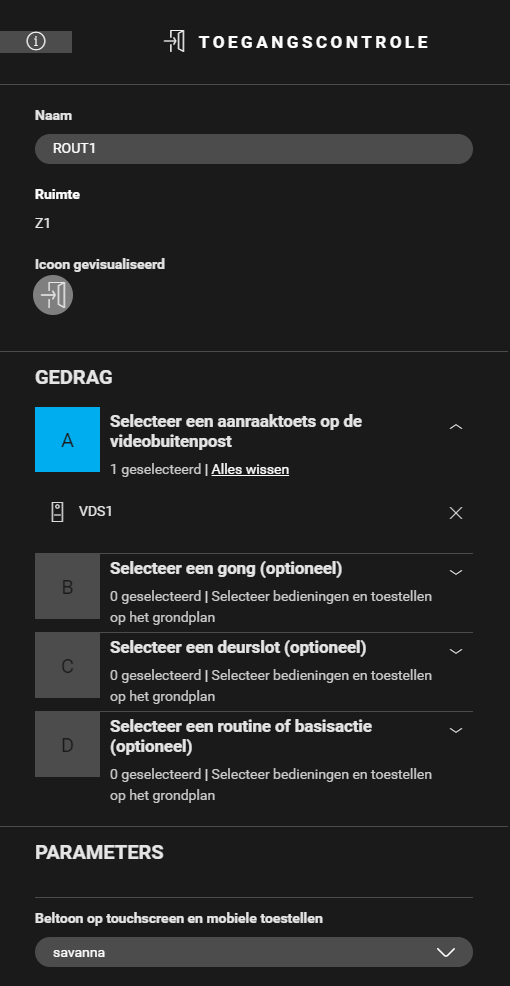This screenshot has width=510, height=986.
Task: Click the Selecteer een gong heading
Action: pyautogui.click(x=226, y=569)
